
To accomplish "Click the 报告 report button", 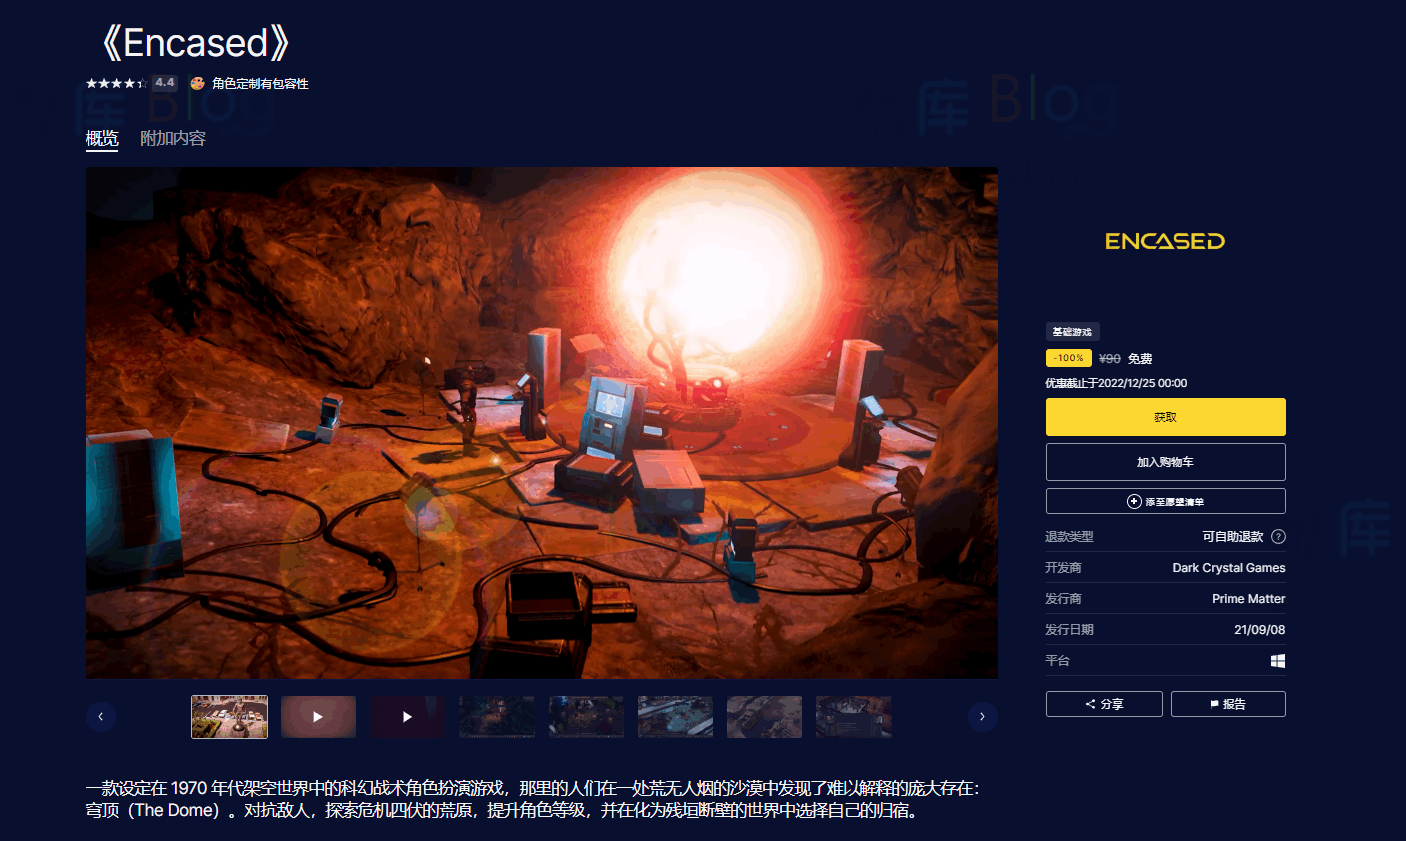I will [1228, 704].
